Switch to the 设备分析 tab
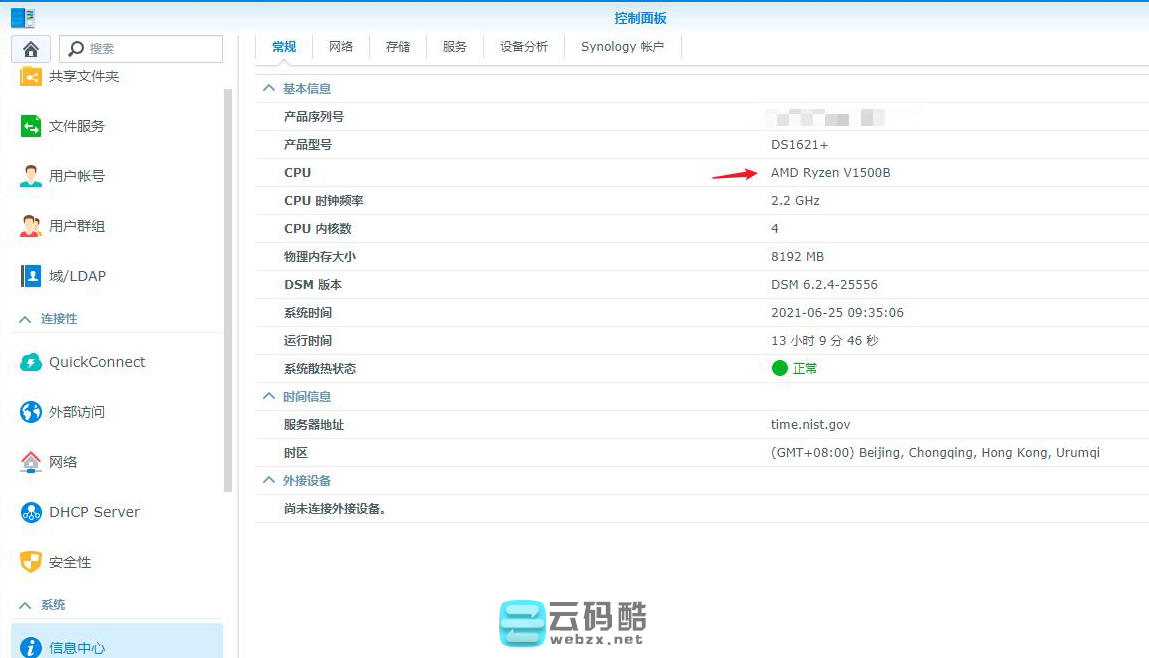Viewport: 1149px width, 658px height. click(524, 47)
